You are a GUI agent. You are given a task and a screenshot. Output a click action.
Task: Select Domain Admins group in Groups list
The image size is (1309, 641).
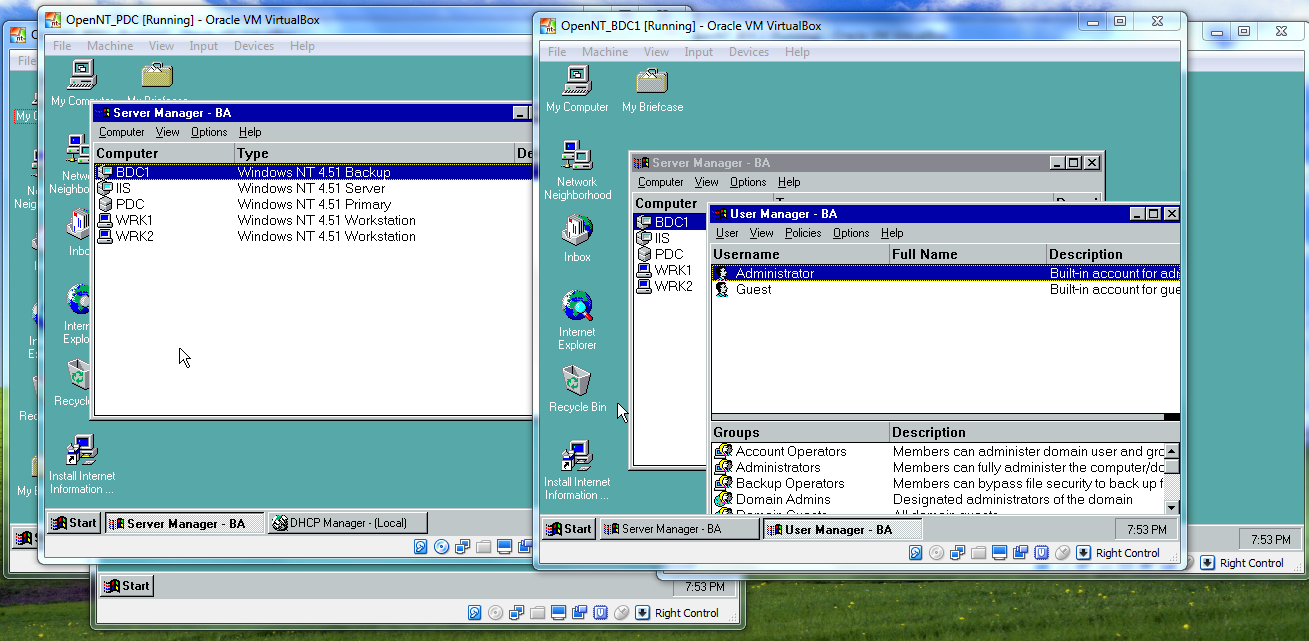783,499
